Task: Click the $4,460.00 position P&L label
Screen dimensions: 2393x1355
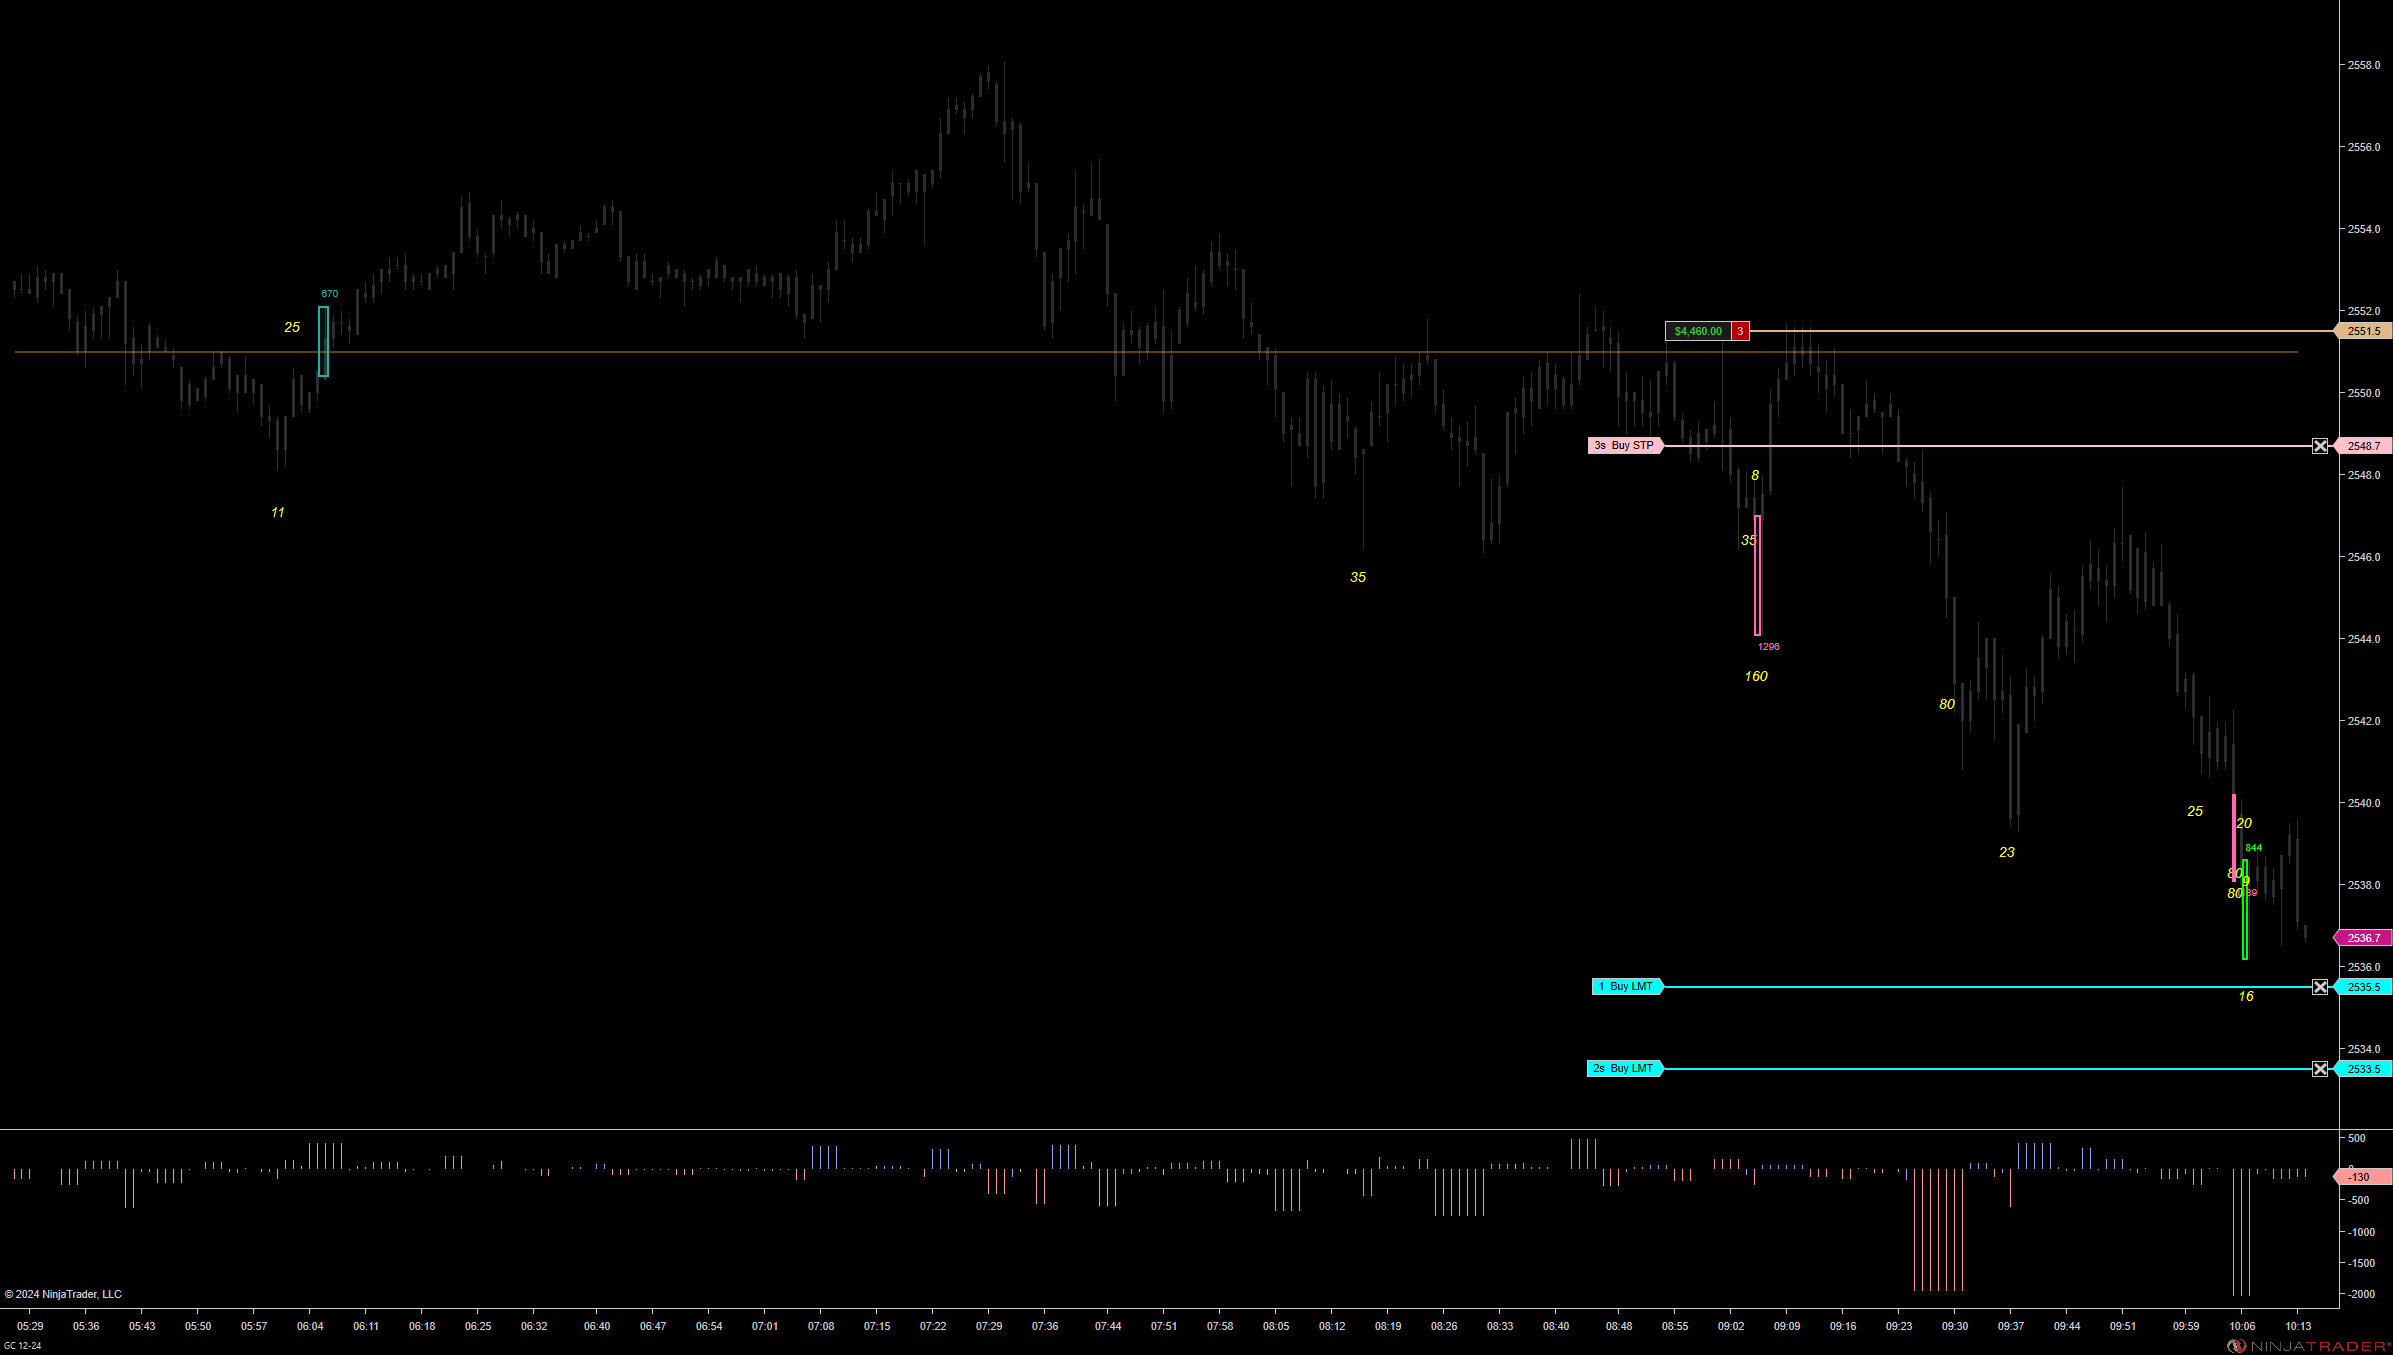Action: [x=1698, y=331]
